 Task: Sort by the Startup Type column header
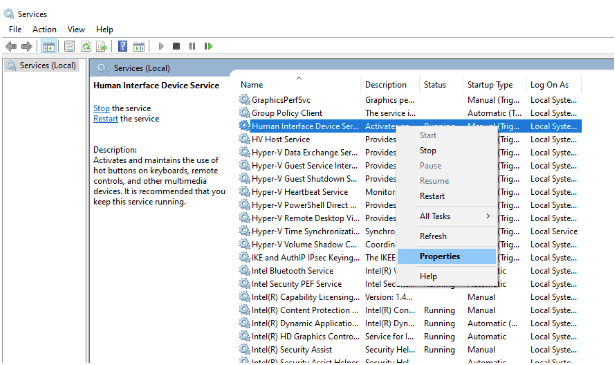[x=494, y=85]
